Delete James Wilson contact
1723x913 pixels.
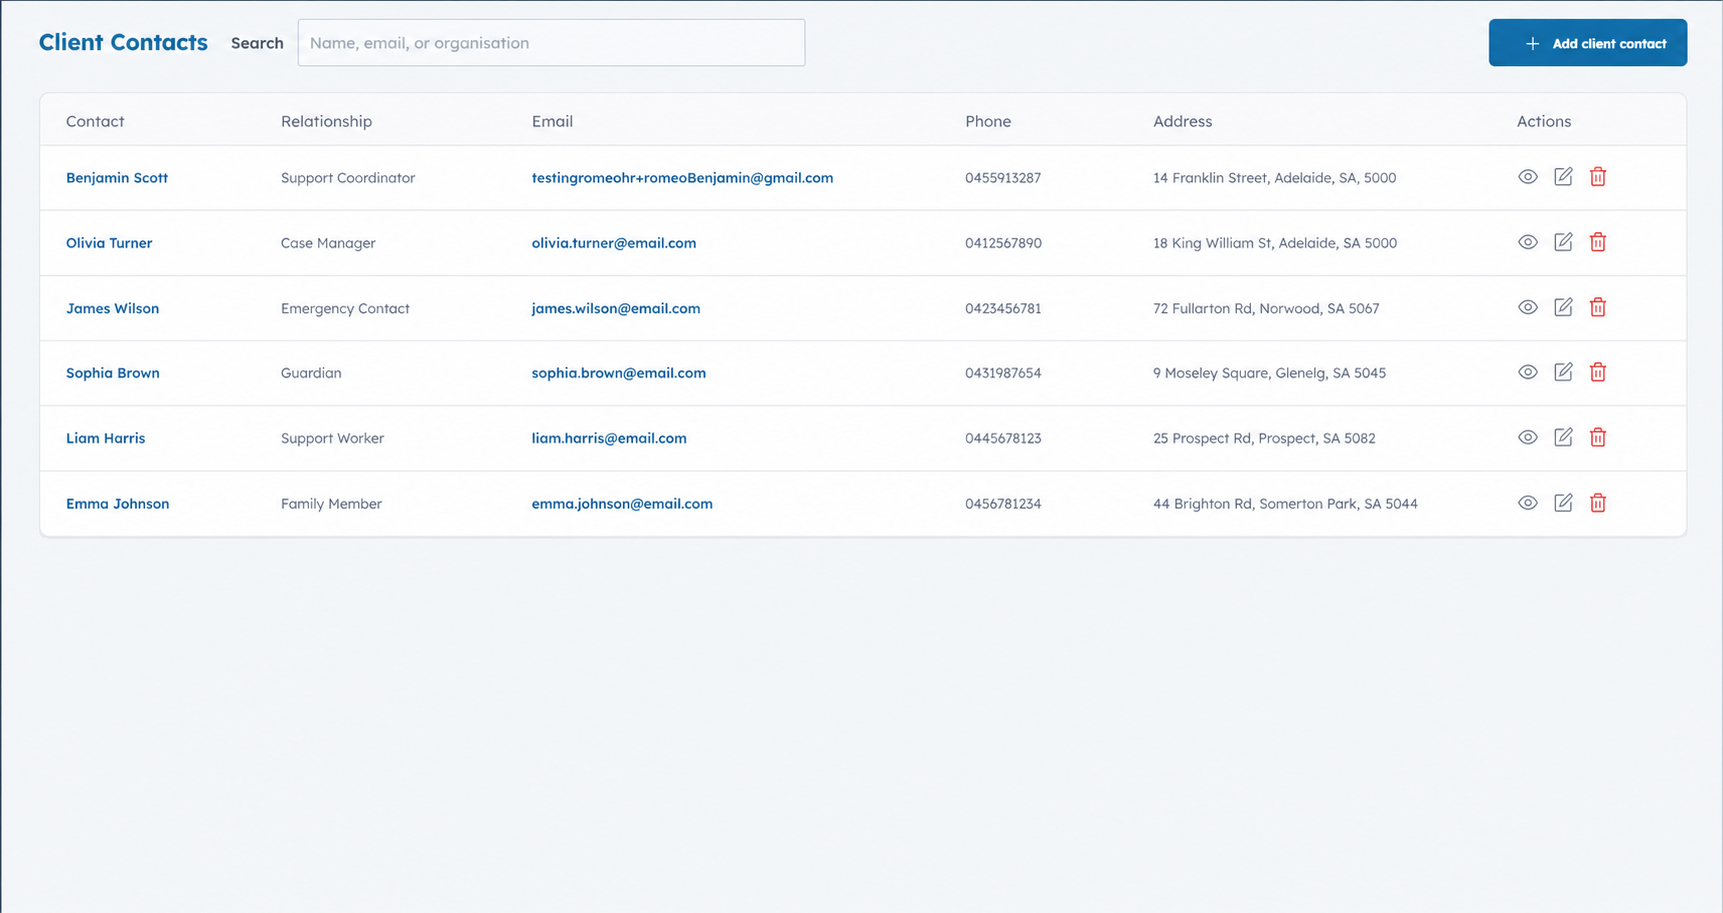point(1598,307)
